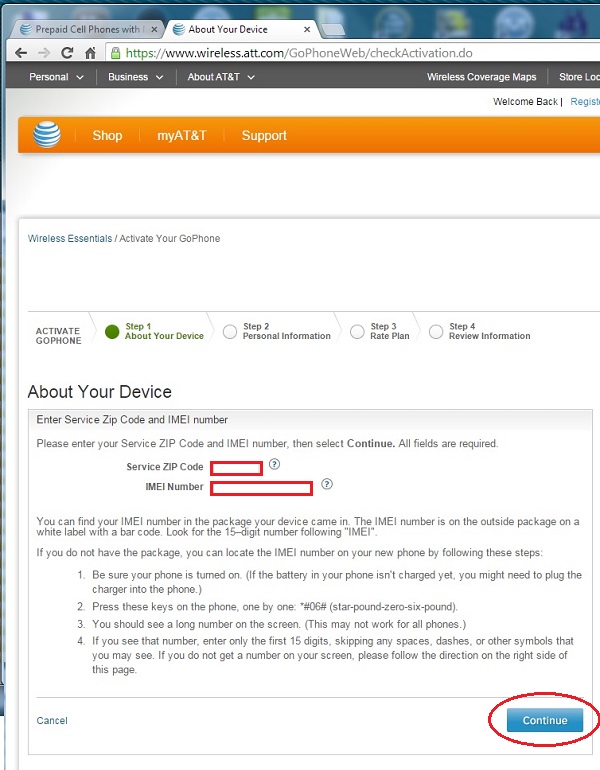Switch to Prepaid Cell Phones tab
The width and height of the screenshot is (600, 770).
(86, 29)
